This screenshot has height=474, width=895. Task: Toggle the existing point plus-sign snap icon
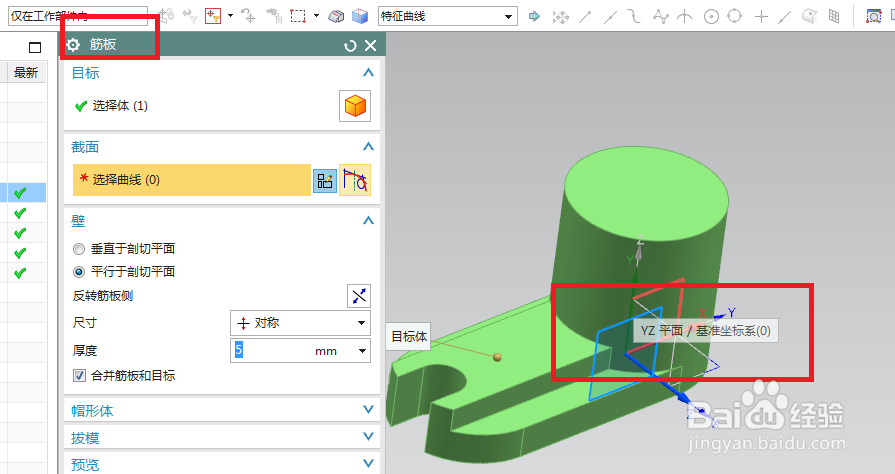761,17
